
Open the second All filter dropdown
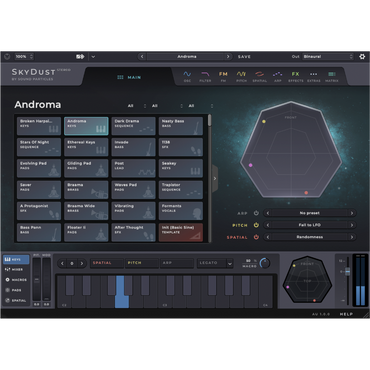167,106
